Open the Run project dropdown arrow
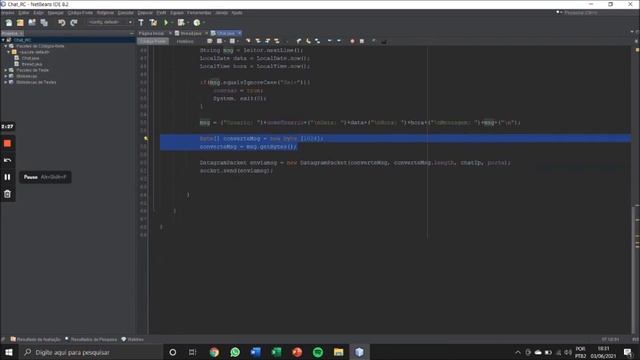Screen dimensions: 640x360 click(171, 22)
